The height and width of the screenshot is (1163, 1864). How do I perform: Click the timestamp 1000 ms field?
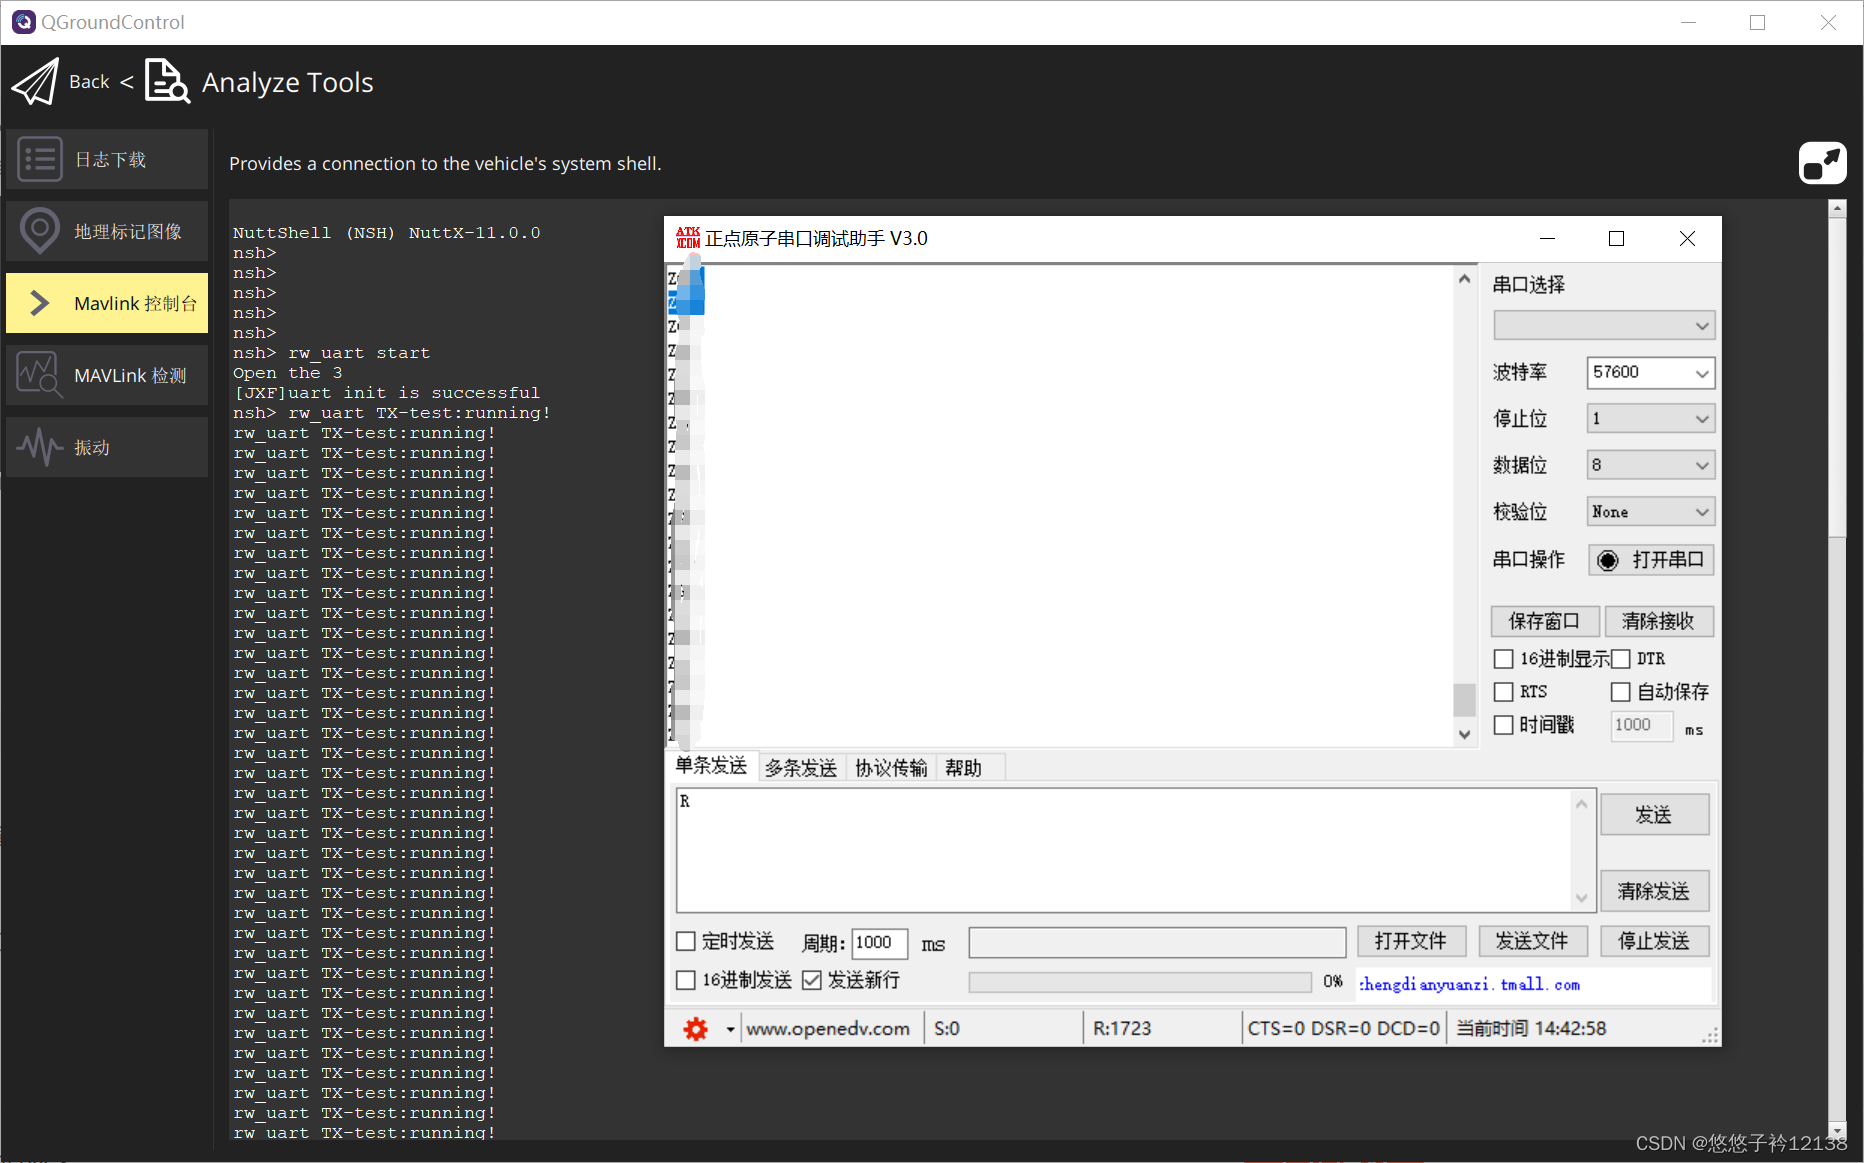point(1641,725)
